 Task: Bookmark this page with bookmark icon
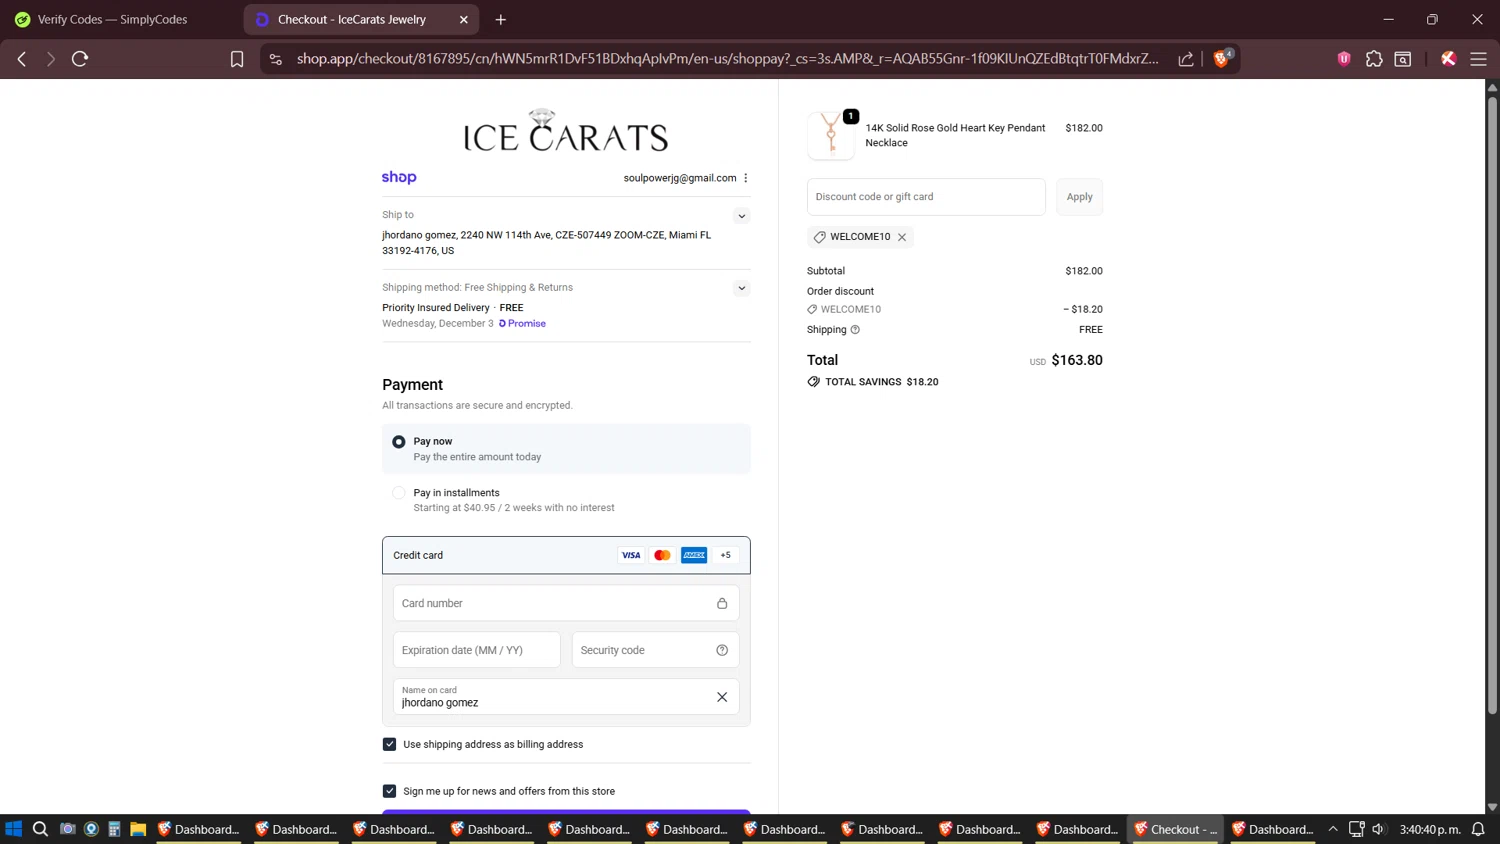click(x=237, y=59)
